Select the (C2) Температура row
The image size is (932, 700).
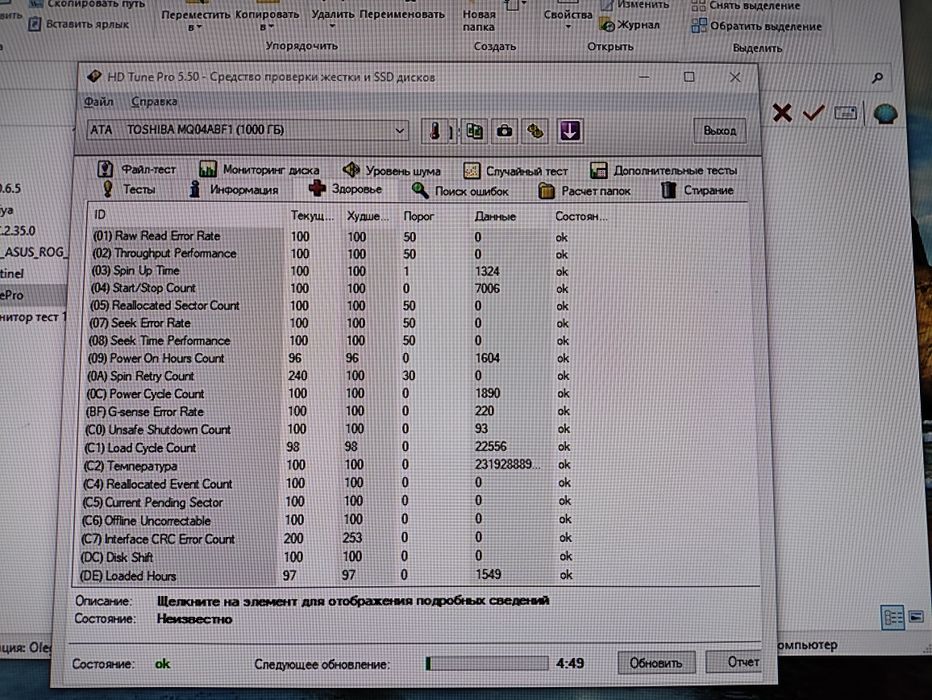327,465
